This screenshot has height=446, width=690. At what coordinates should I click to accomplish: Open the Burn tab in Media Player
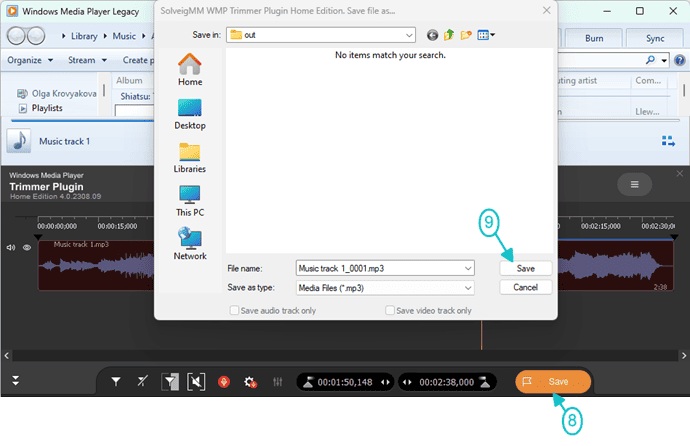(594, 38)
